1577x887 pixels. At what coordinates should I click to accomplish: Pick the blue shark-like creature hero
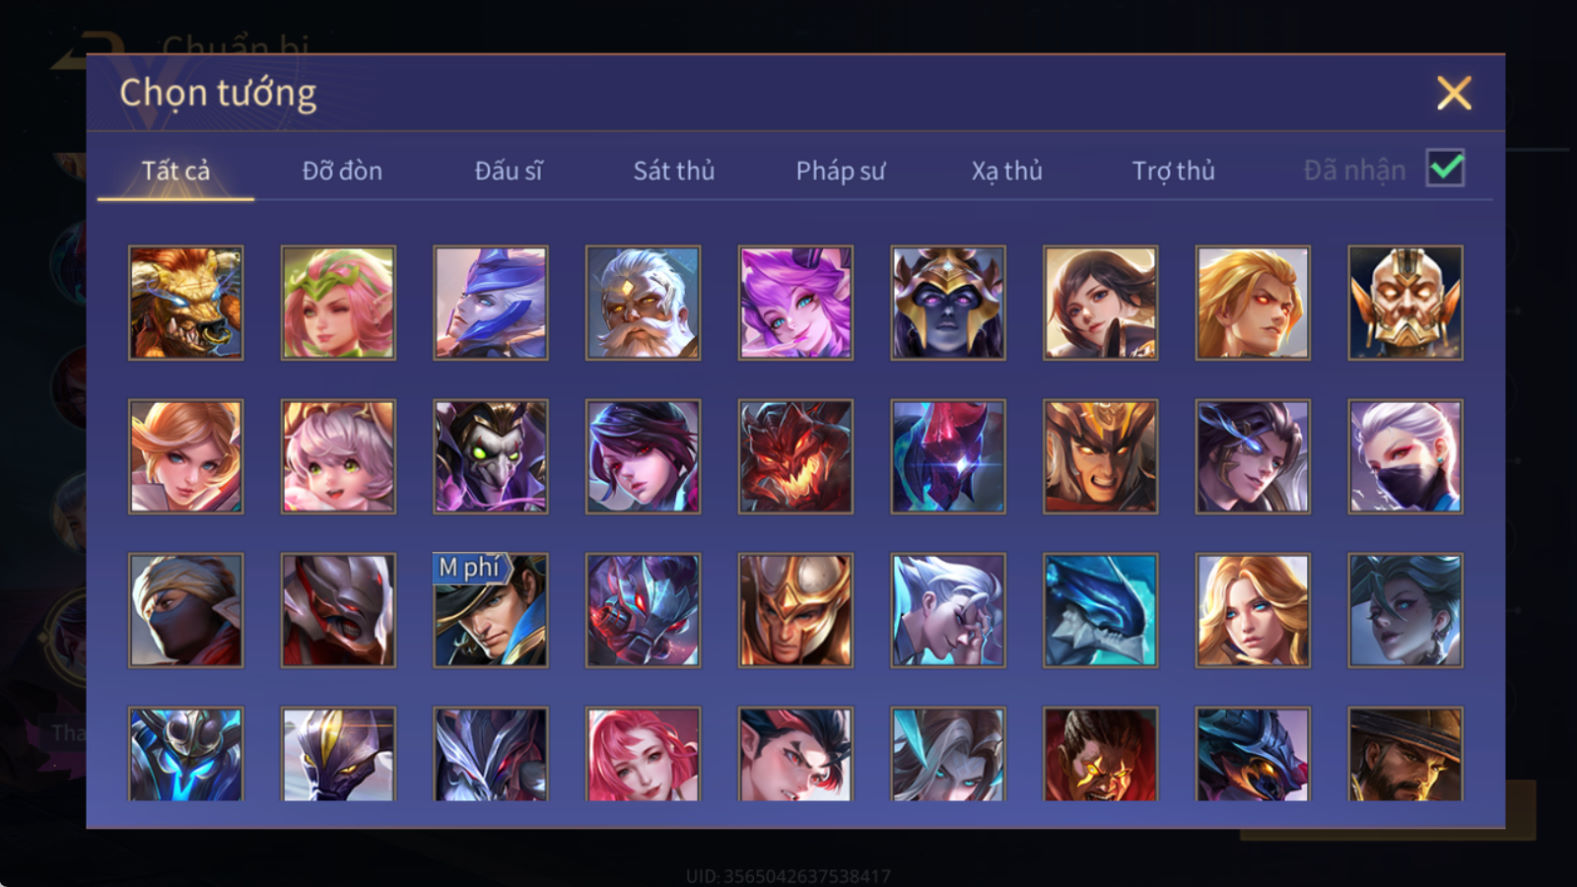[x=1100, y=610]
